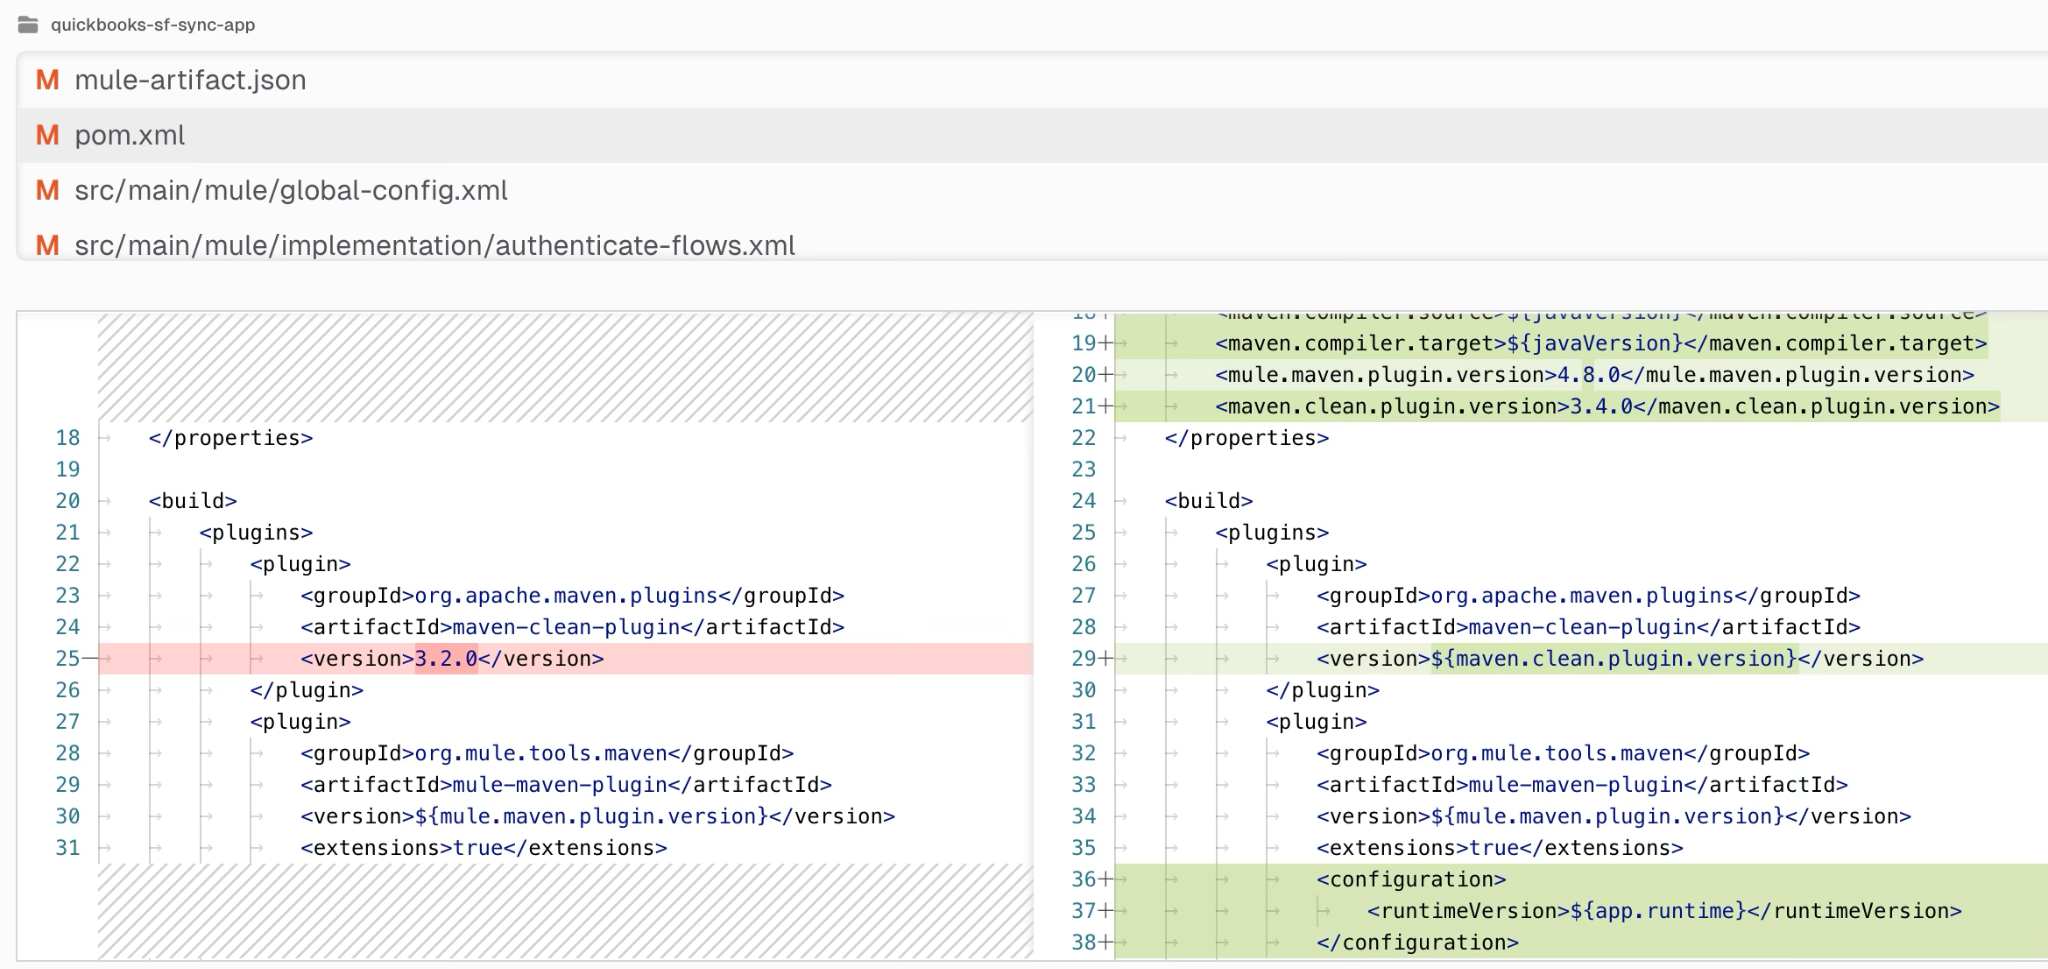Click the 3.4.0 maven.clean.plugin.version line

[1607, 406]
